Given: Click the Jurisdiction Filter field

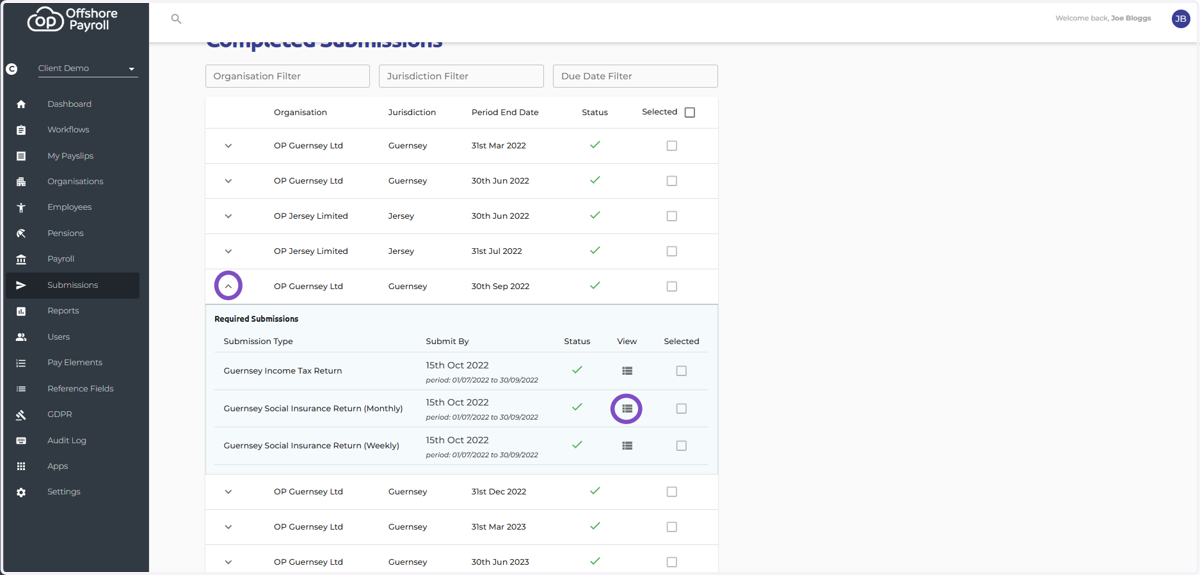Looking at the screenshot, I should tap(461, 76).
